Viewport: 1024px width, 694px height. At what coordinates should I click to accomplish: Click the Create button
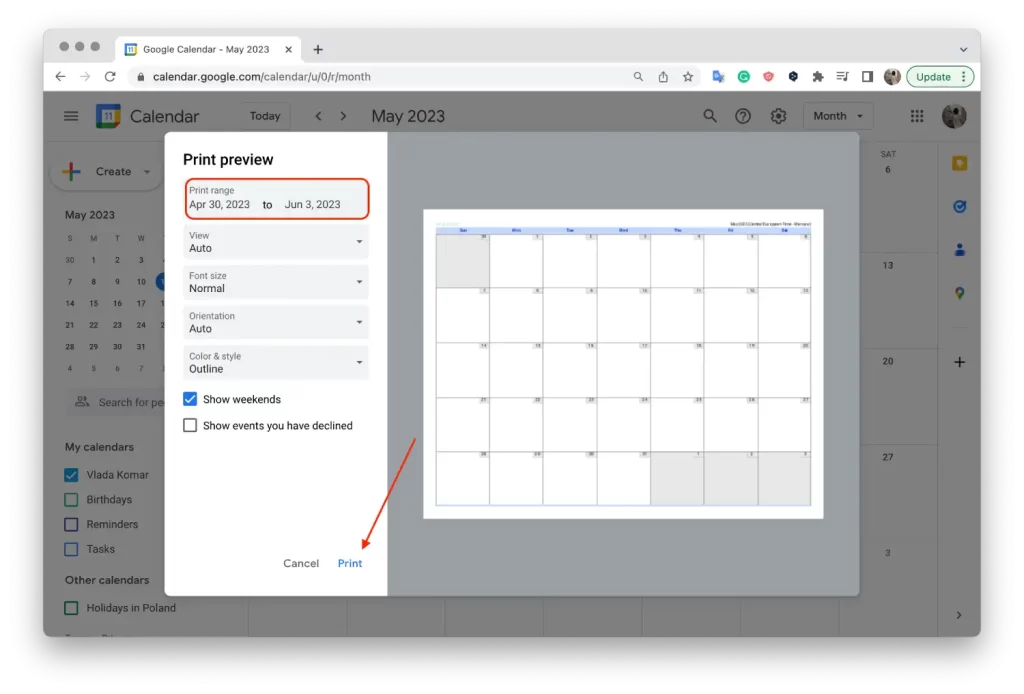tap(106, 172)
